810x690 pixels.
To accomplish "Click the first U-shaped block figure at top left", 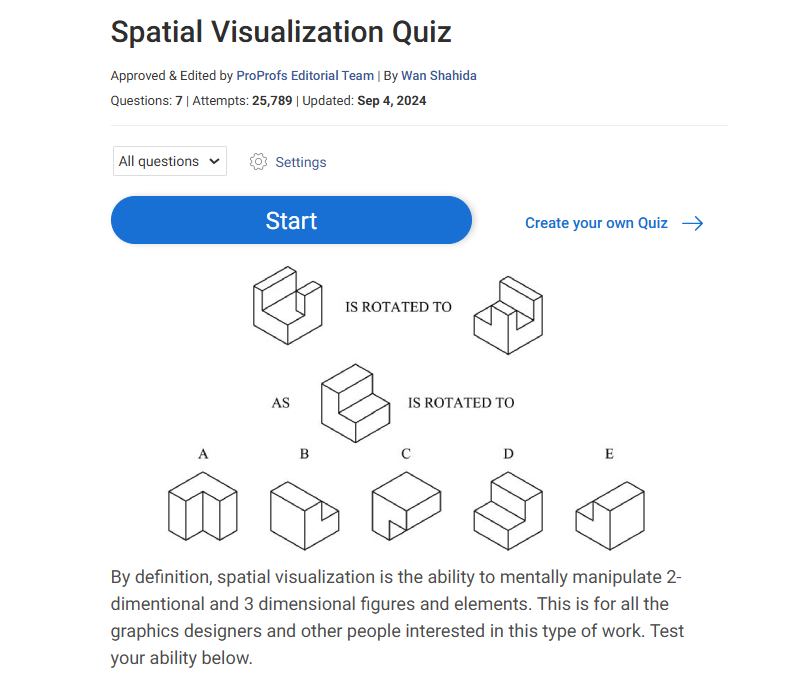I will pyautogui.click(x=287, y=305).
